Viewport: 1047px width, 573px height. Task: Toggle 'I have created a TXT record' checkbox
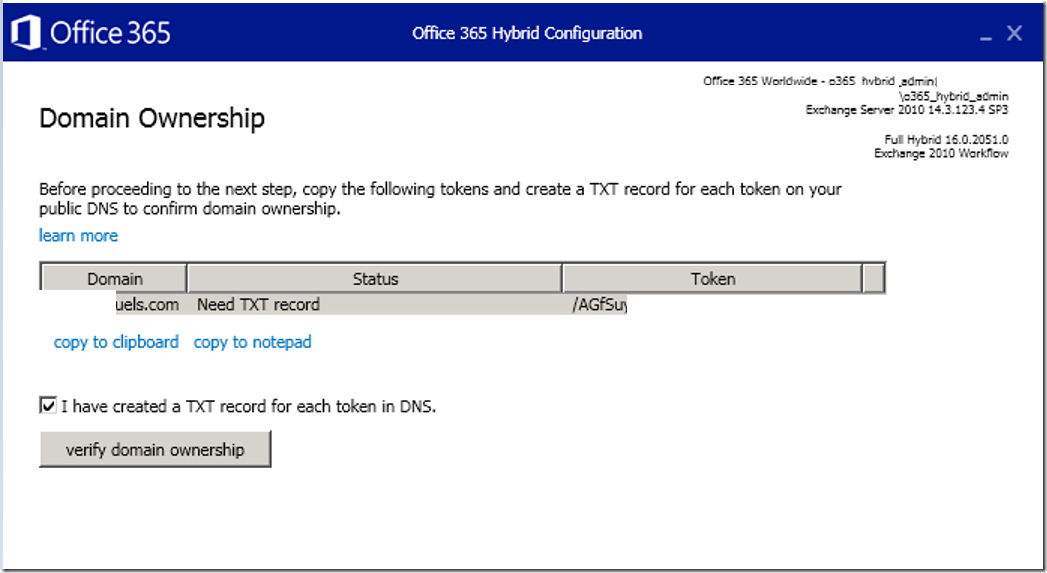[x=48, y=405]
